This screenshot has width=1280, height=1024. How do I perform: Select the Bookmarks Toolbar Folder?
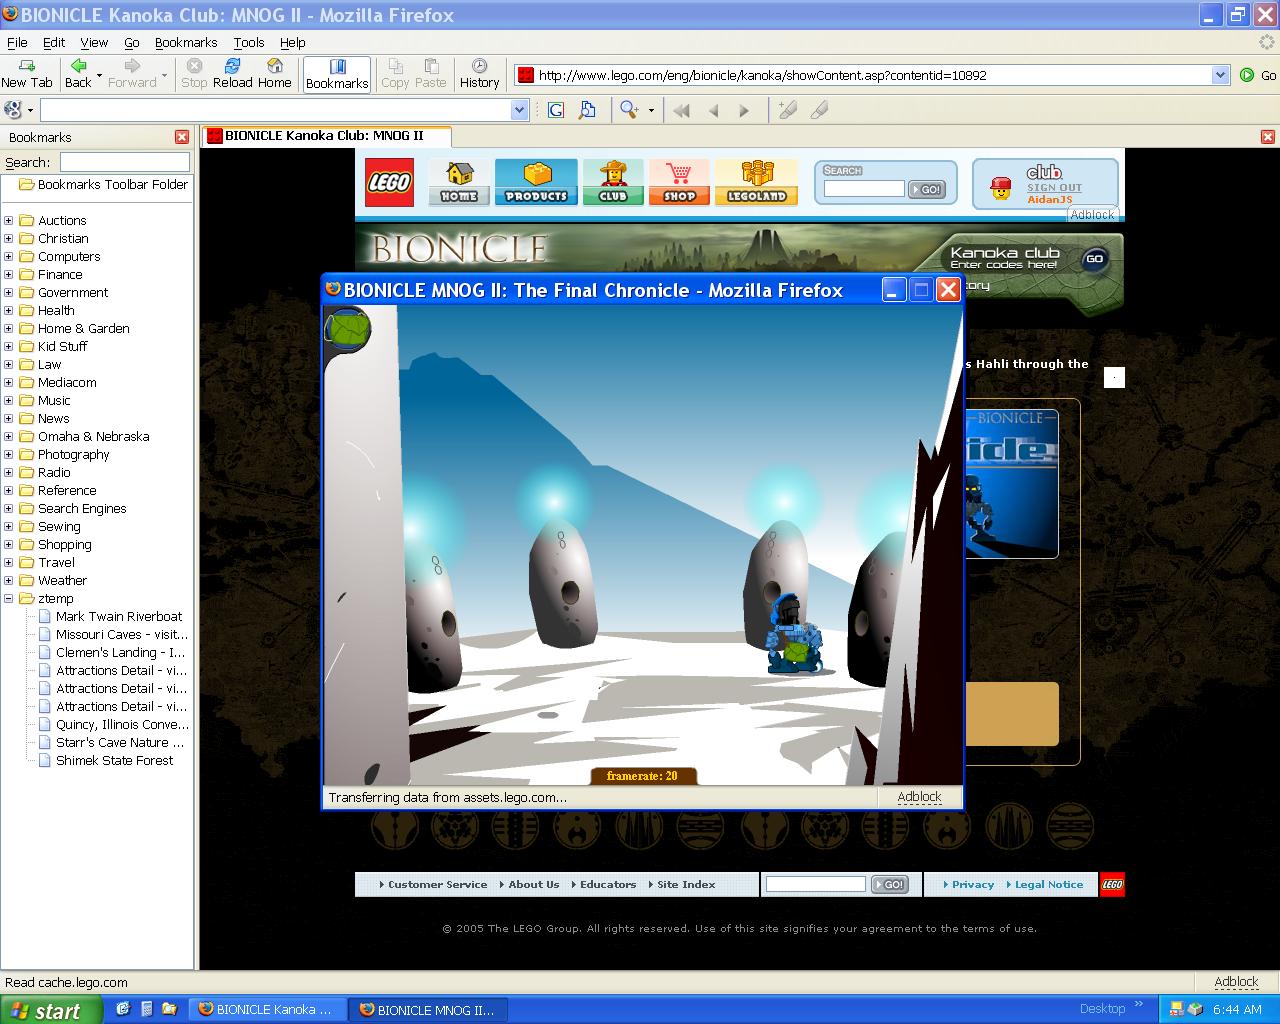click(x=104, y=185)
